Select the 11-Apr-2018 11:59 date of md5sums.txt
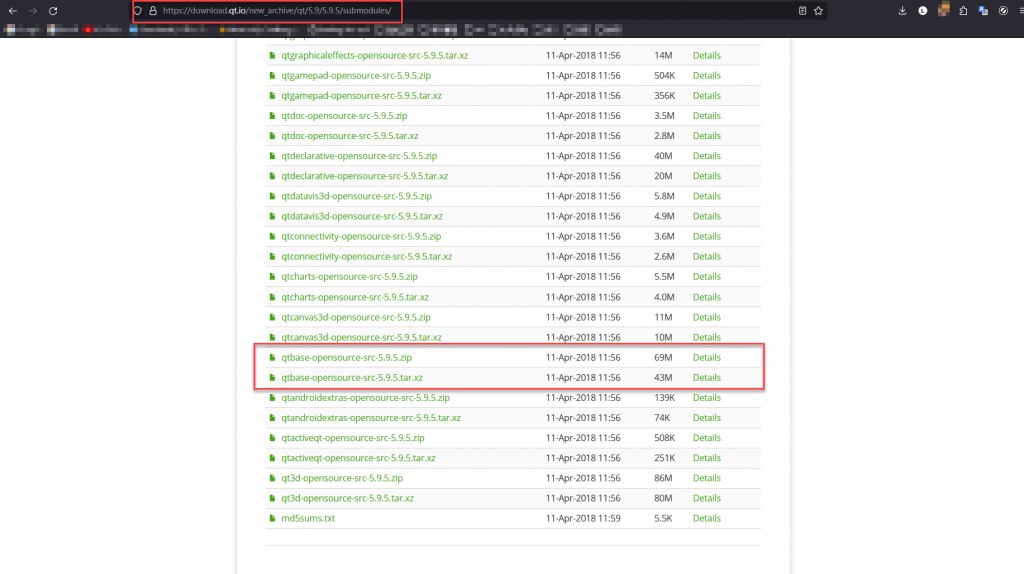The image size is (1024, 574). tap(583, 518)
